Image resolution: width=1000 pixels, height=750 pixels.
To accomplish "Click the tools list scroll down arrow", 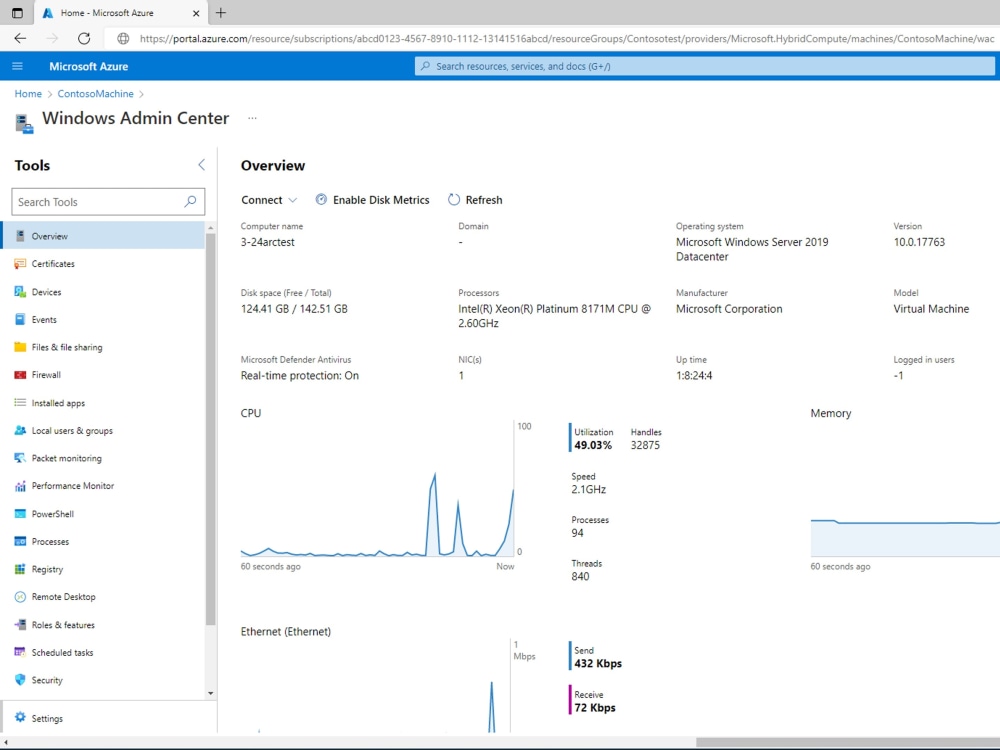I will click(210, 693).
